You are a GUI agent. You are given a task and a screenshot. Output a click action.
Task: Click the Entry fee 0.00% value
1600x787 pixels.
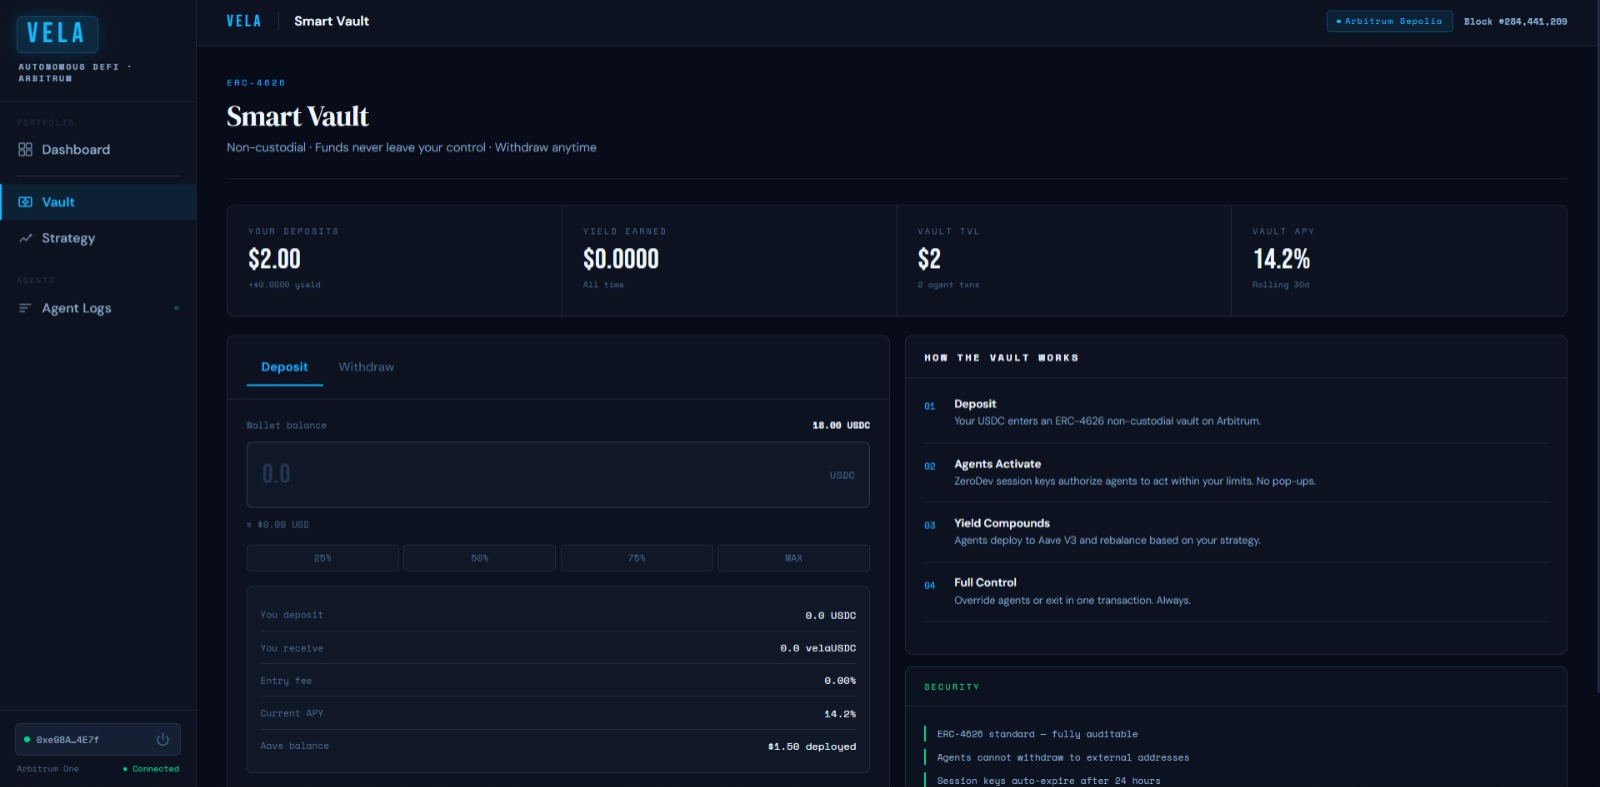tap(840, 681)
